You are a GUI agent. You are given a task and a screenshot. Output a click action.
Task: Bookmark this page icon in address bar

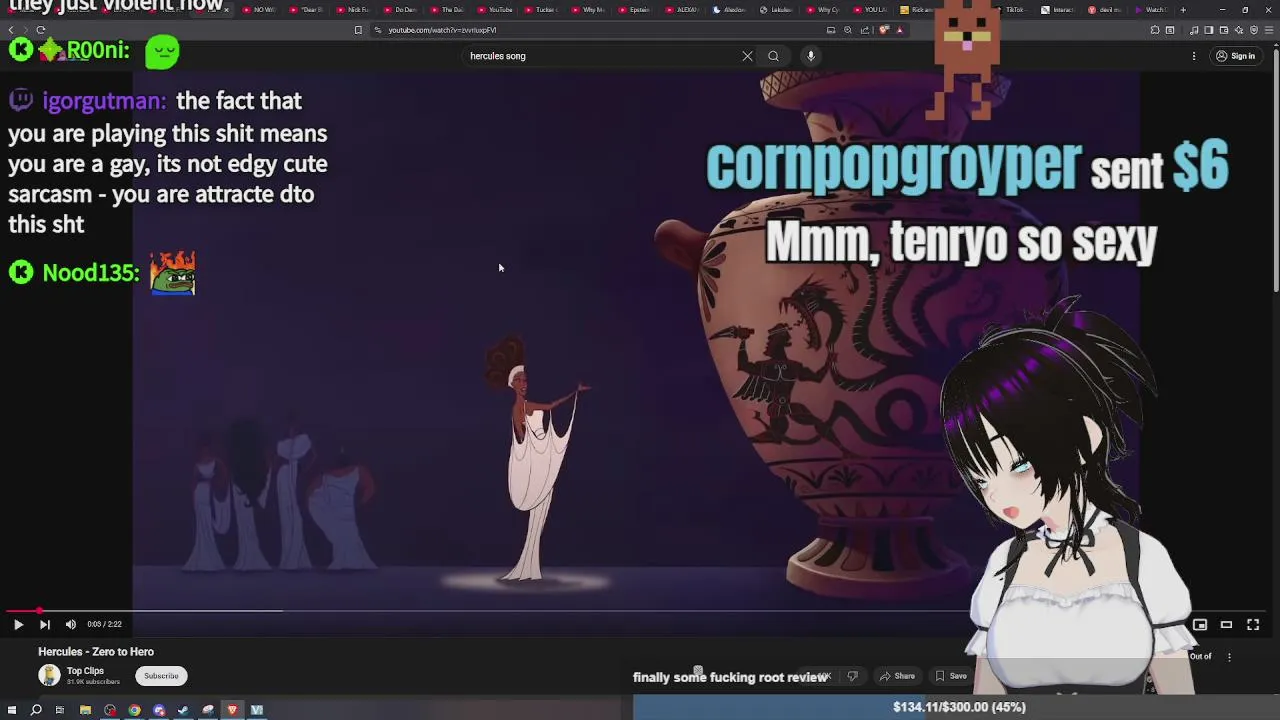pyautogui.click(x=358, y=30)
